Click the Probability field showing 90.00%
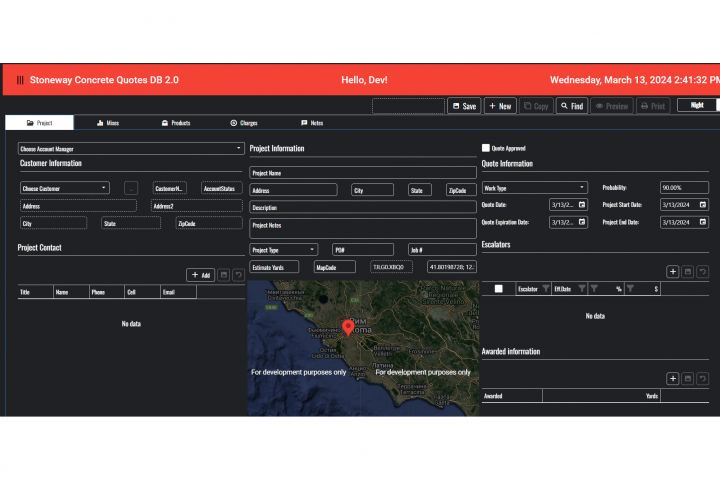The image size is (720, 480). click(x=684, y=187)
